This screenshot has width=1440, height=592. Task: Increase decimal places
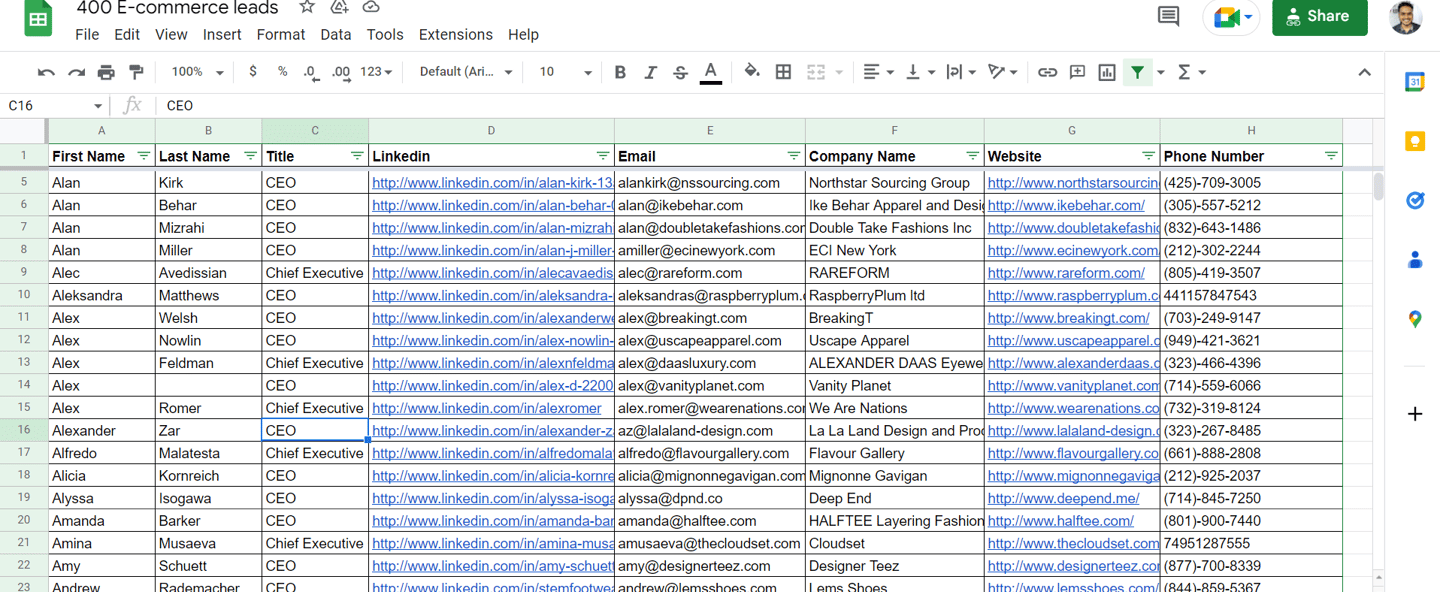point(341,72)
